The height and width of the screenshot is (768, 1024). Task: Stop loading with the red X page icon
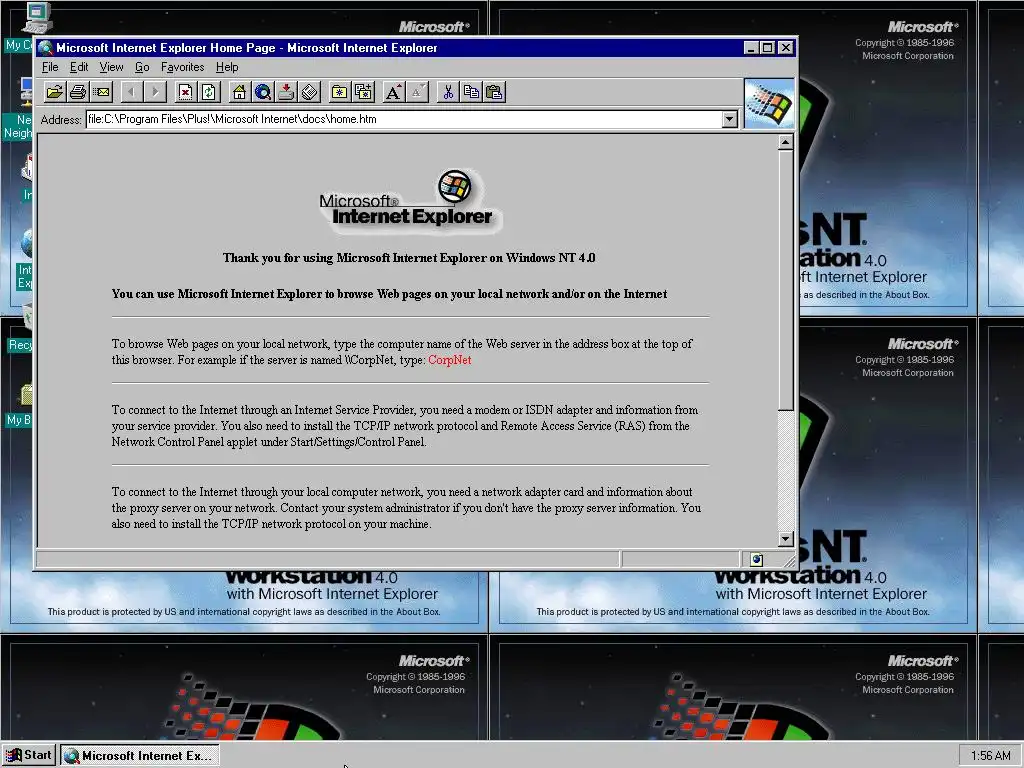185,92
